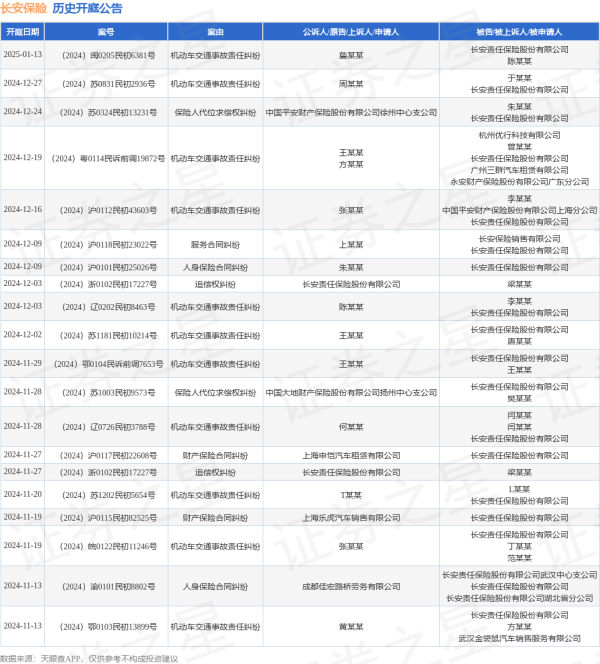Select the 案号 column header
600x664 pixels.
106,32
